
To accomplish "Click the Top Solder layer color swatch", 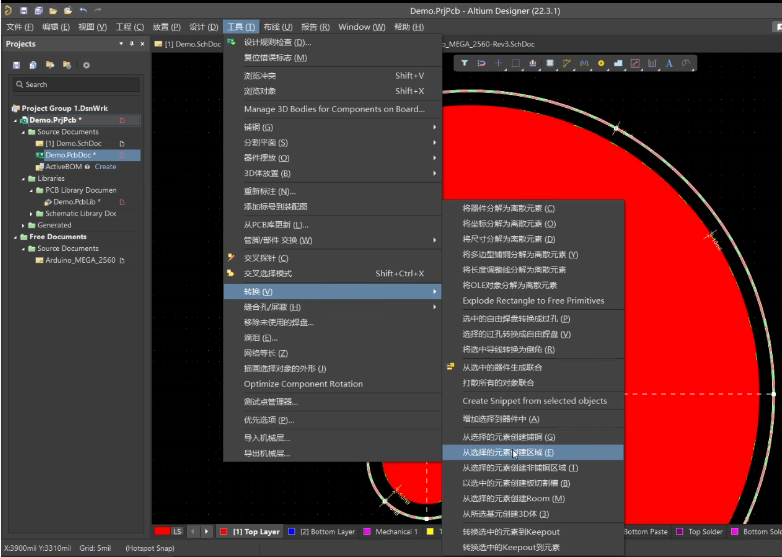I will [679, 532].
